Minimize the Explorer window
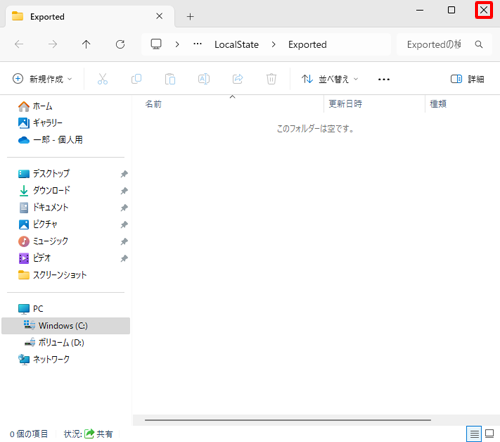 tap(420, 10)
